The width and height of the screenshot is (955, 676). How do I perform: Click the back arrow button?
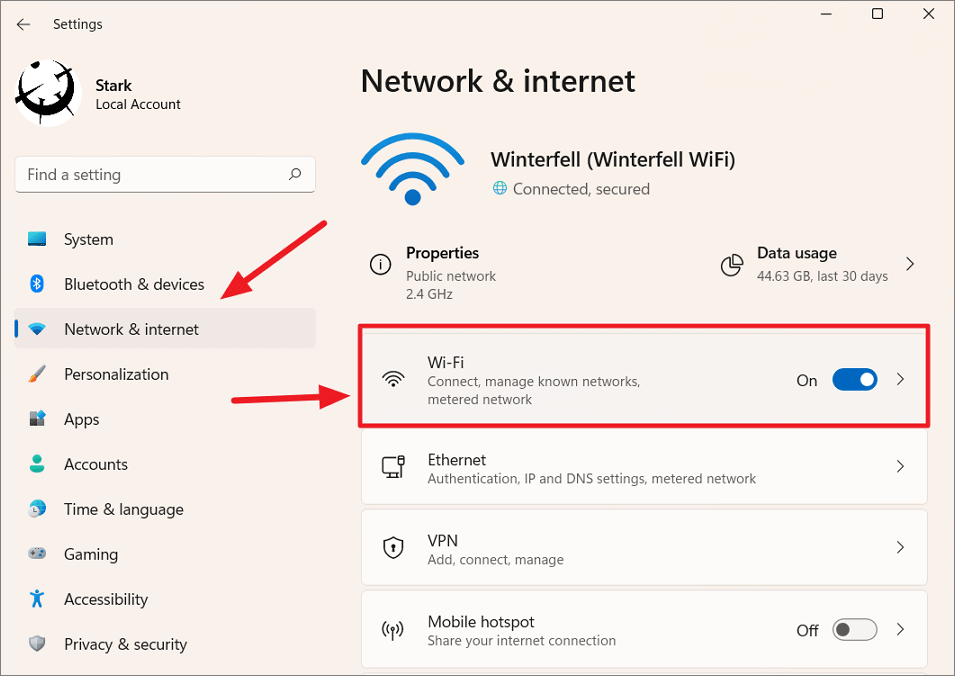(23, 24)
